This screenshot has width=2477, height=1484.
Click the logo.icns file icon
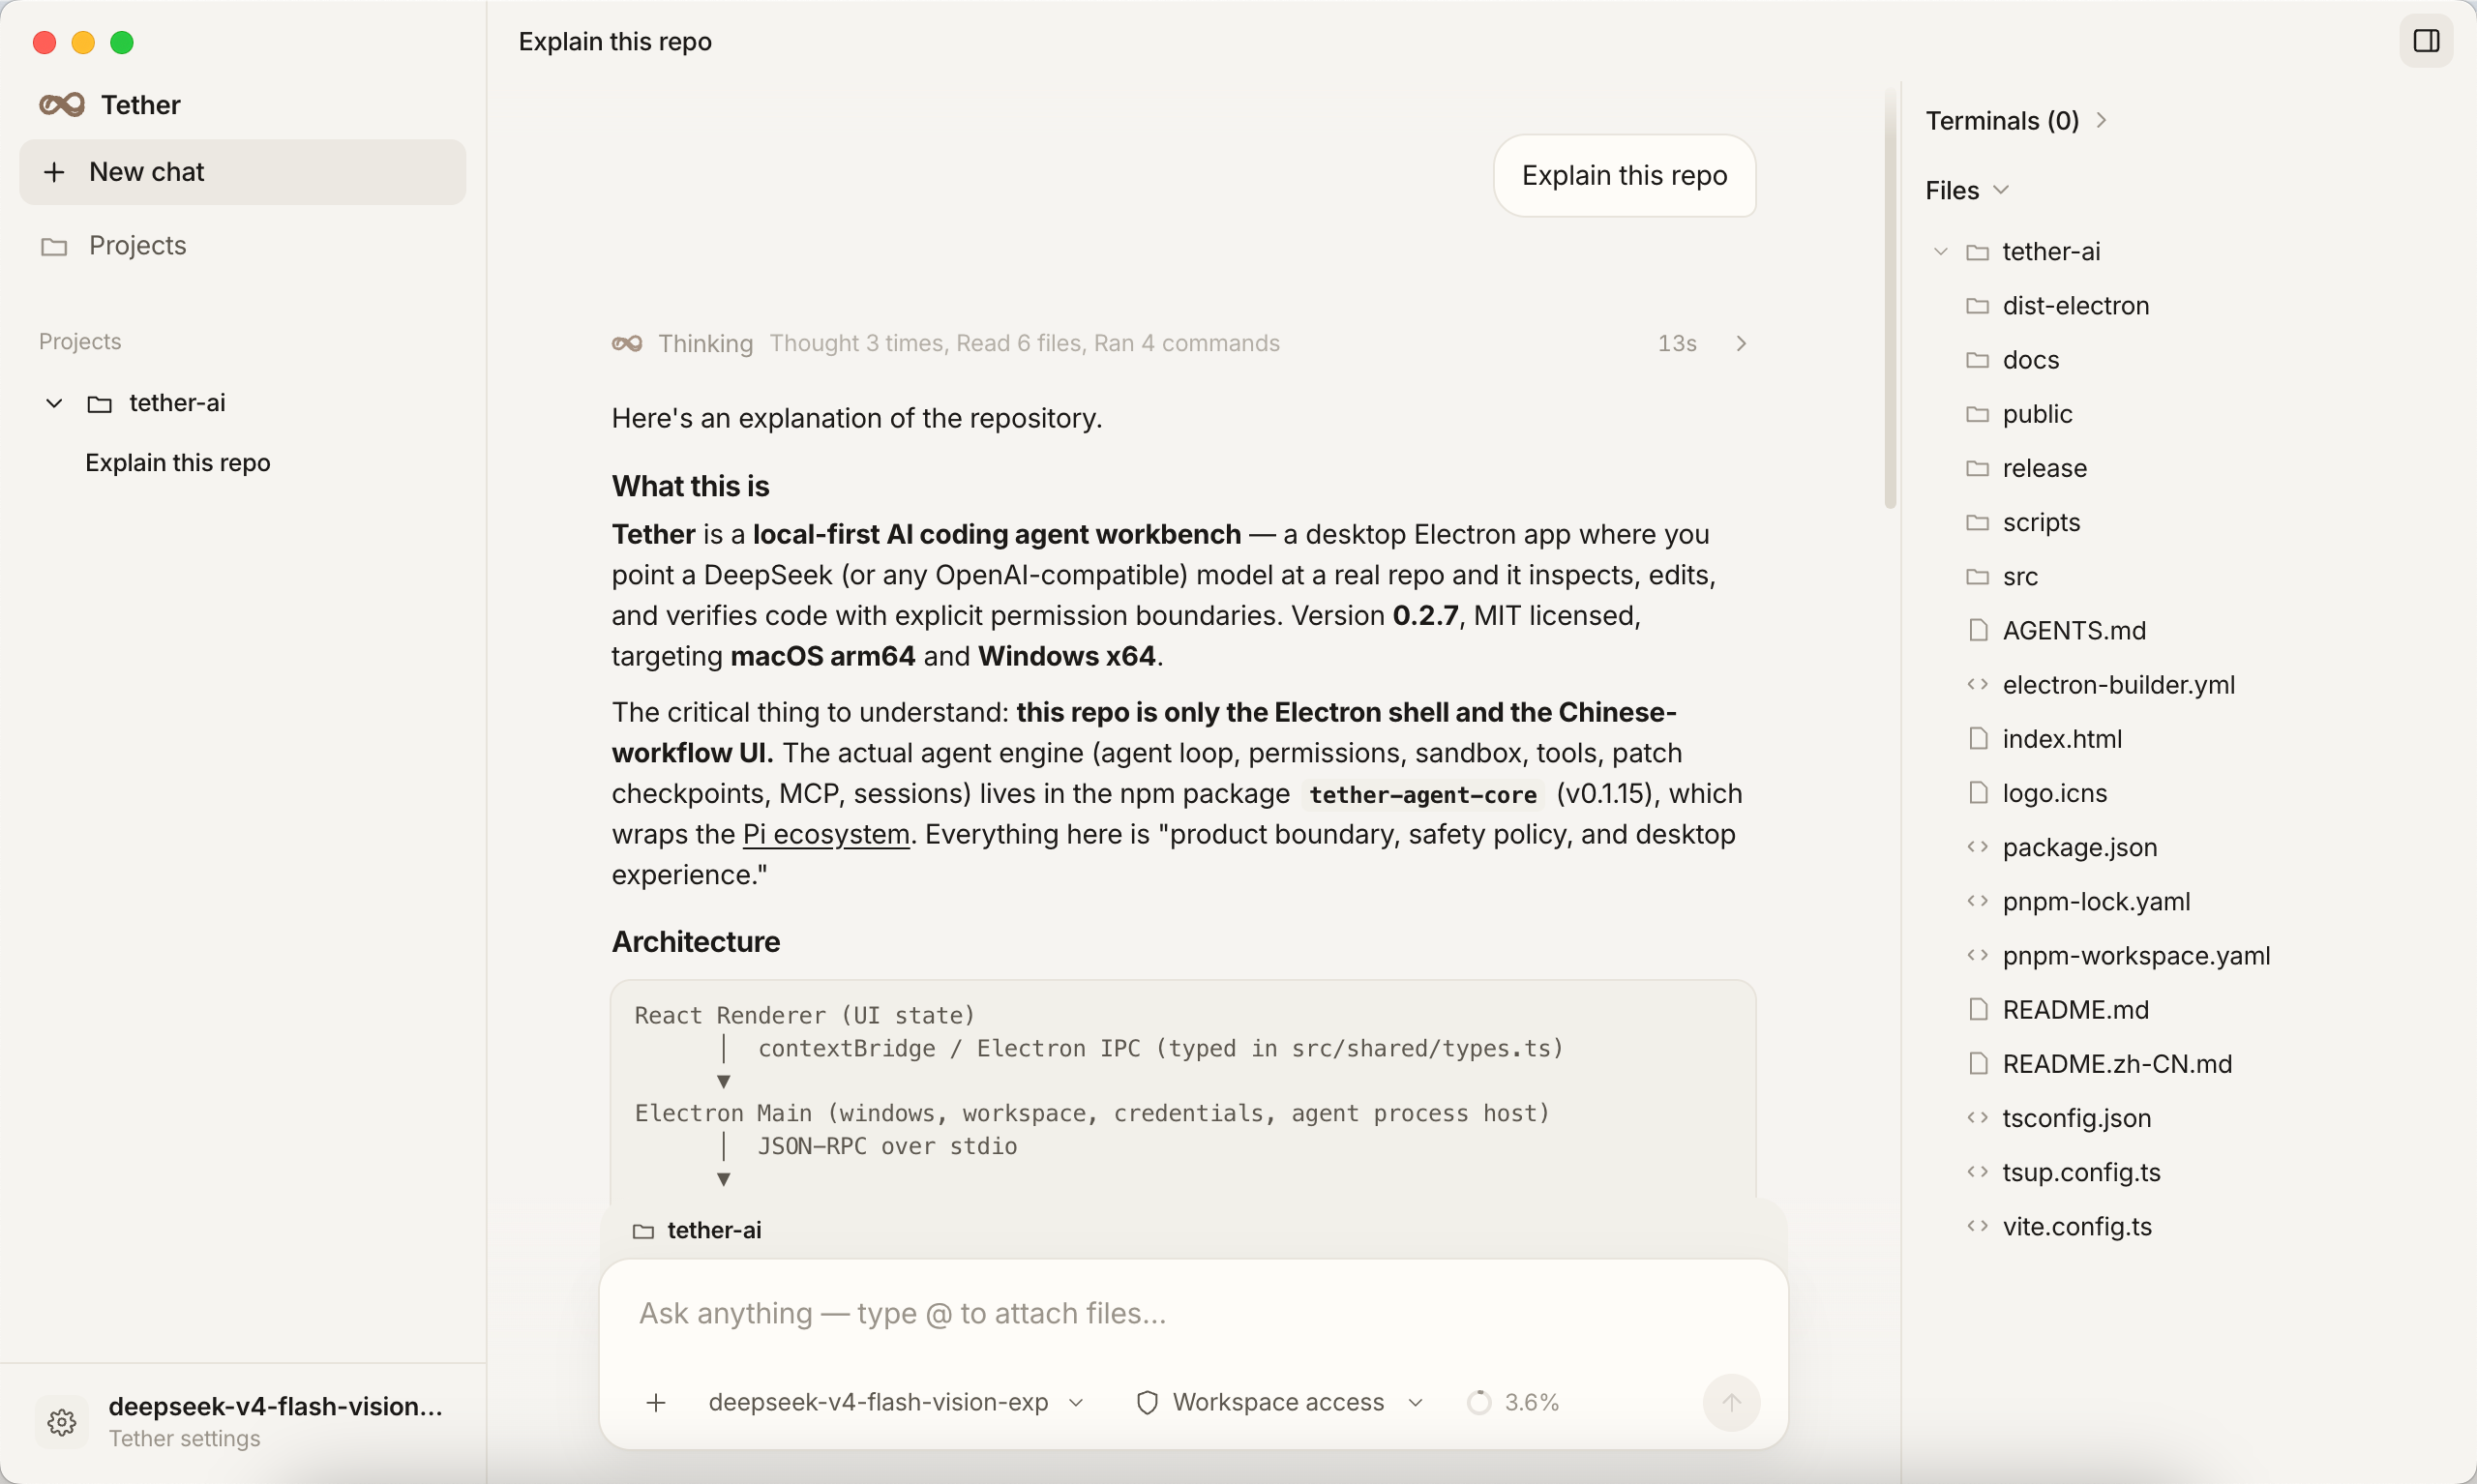coord(1977,793)
